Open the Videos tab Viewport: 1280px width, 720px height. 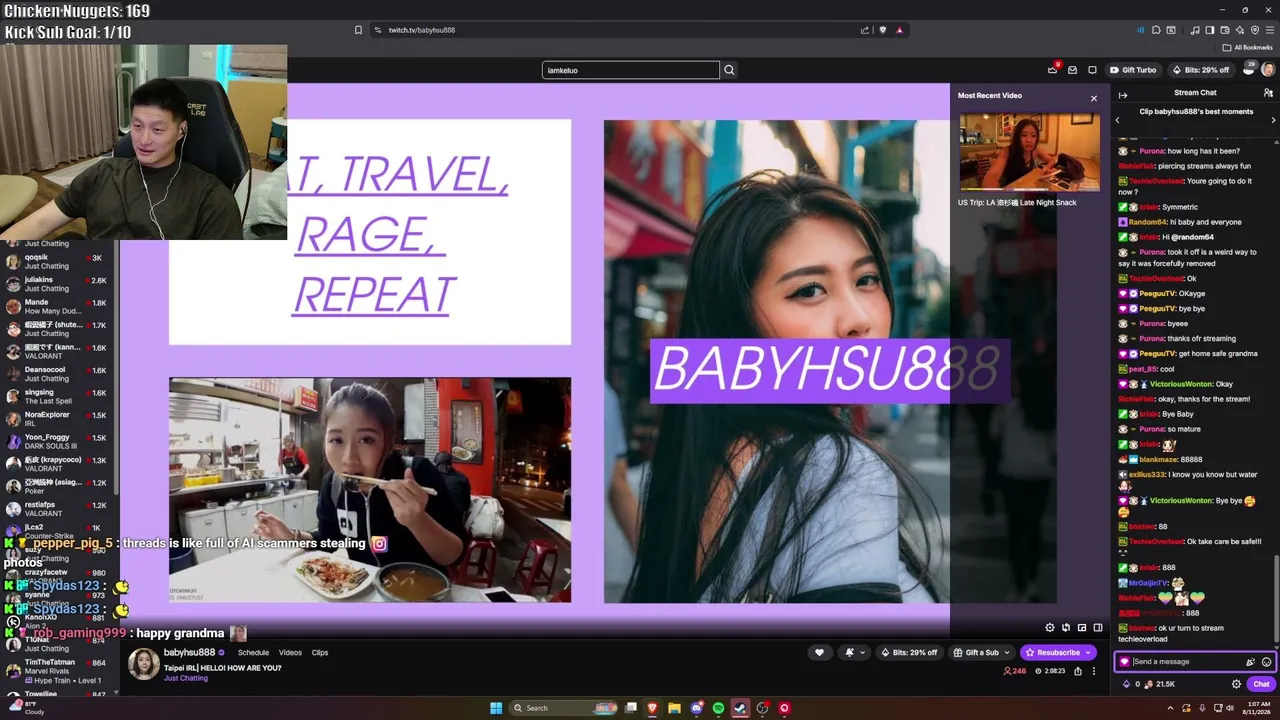[x=290, y=653]
